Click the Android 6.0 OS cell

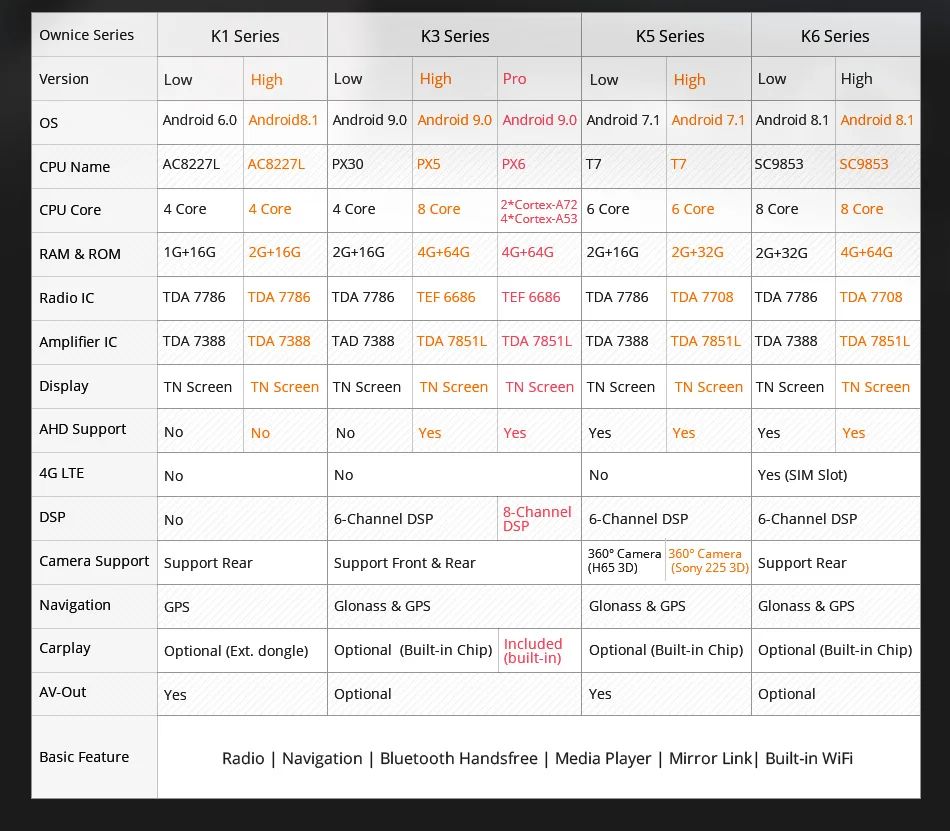[200, 121]
